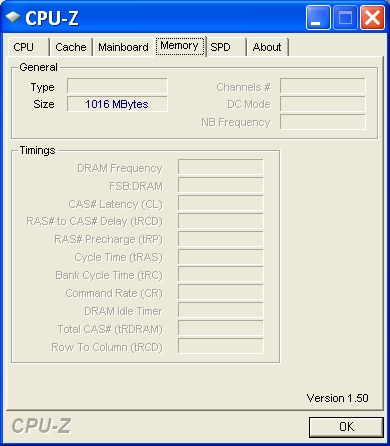
Task: Click the NB Frequency field
Action: pos(323,122)
